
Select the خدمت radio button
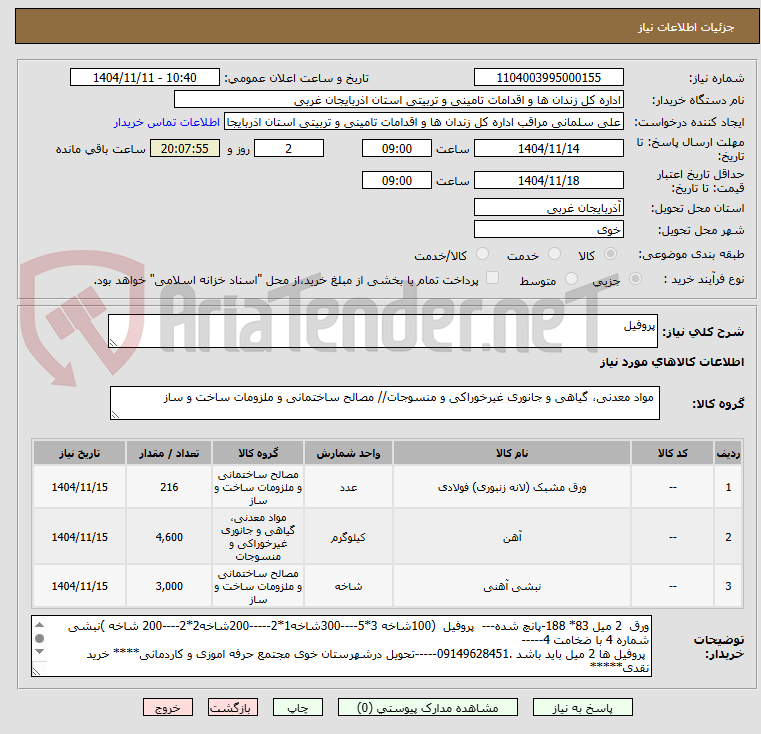pos(554,253)
